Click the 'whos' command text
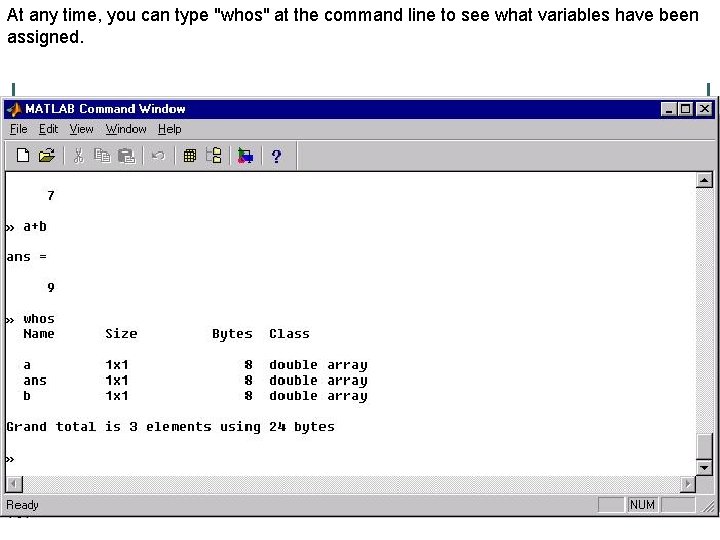This screenshot has height=540, width=720. coord(39,319)
